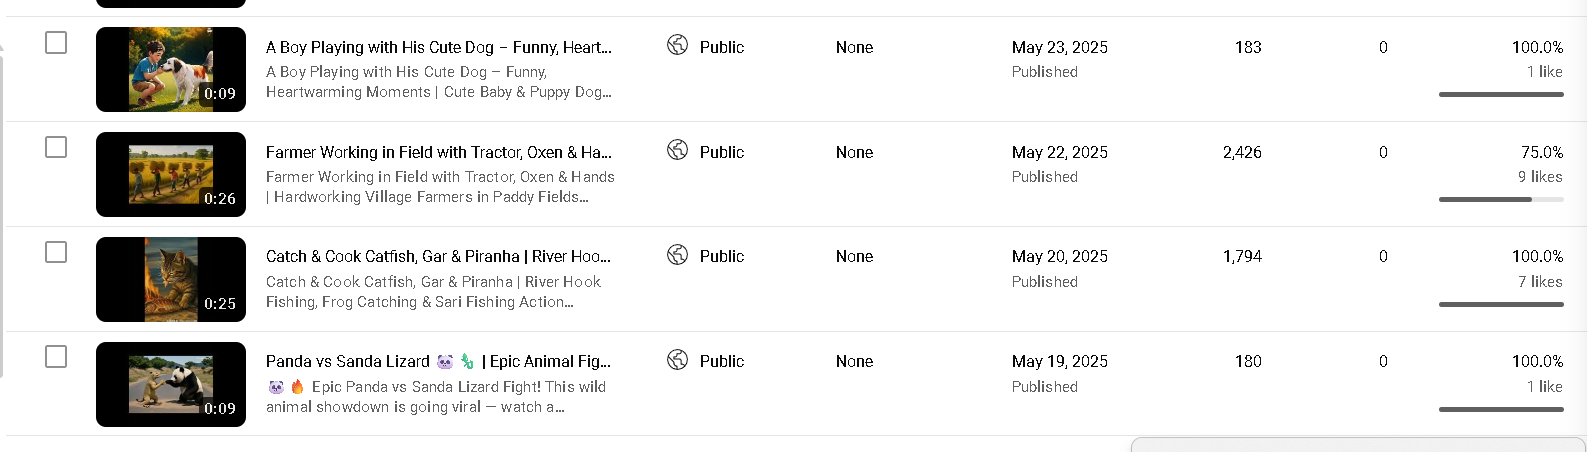Open the Public visibility dropdown for Farmer video
The width and height of the screenshot is (1587, 452).
click(721, 152)
